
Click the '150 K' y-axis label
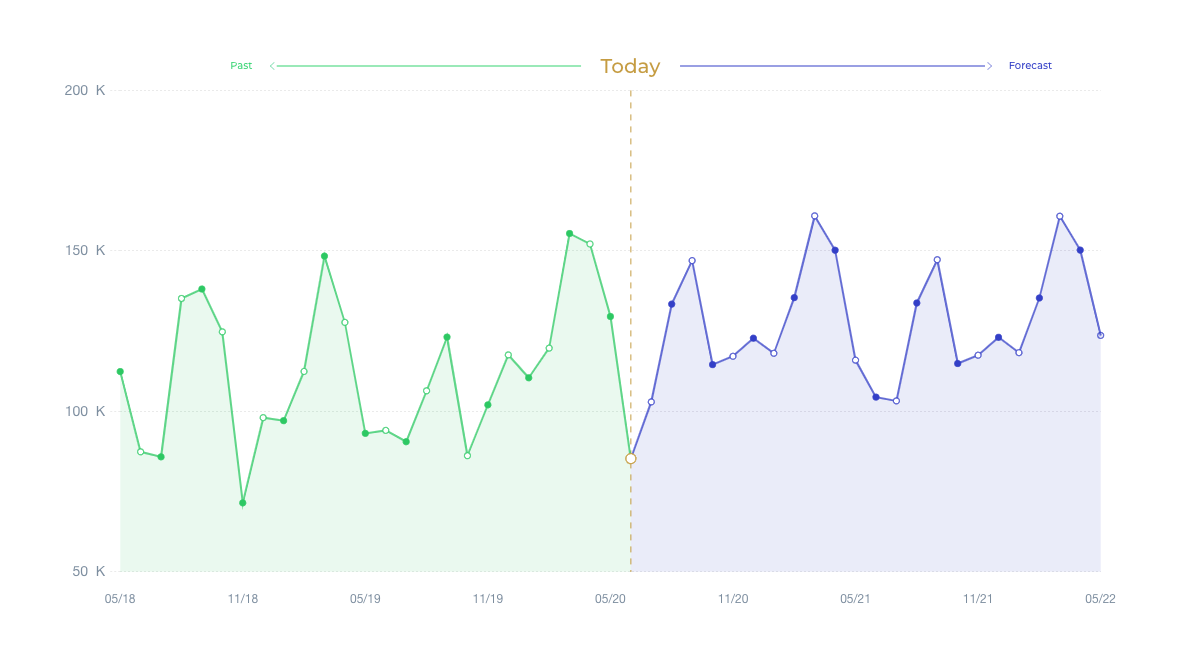85,250
